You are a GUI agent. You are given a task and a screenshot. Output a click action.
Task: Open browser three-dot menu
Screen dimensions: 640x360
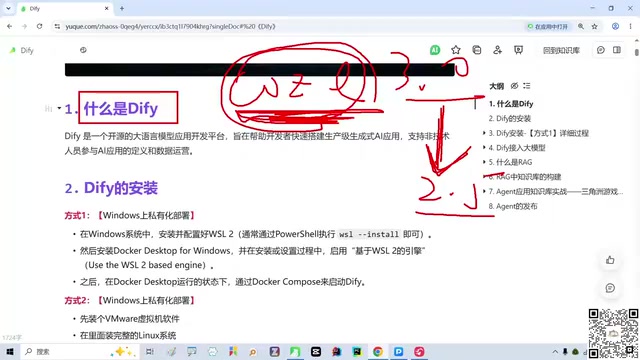click(630, 26)
